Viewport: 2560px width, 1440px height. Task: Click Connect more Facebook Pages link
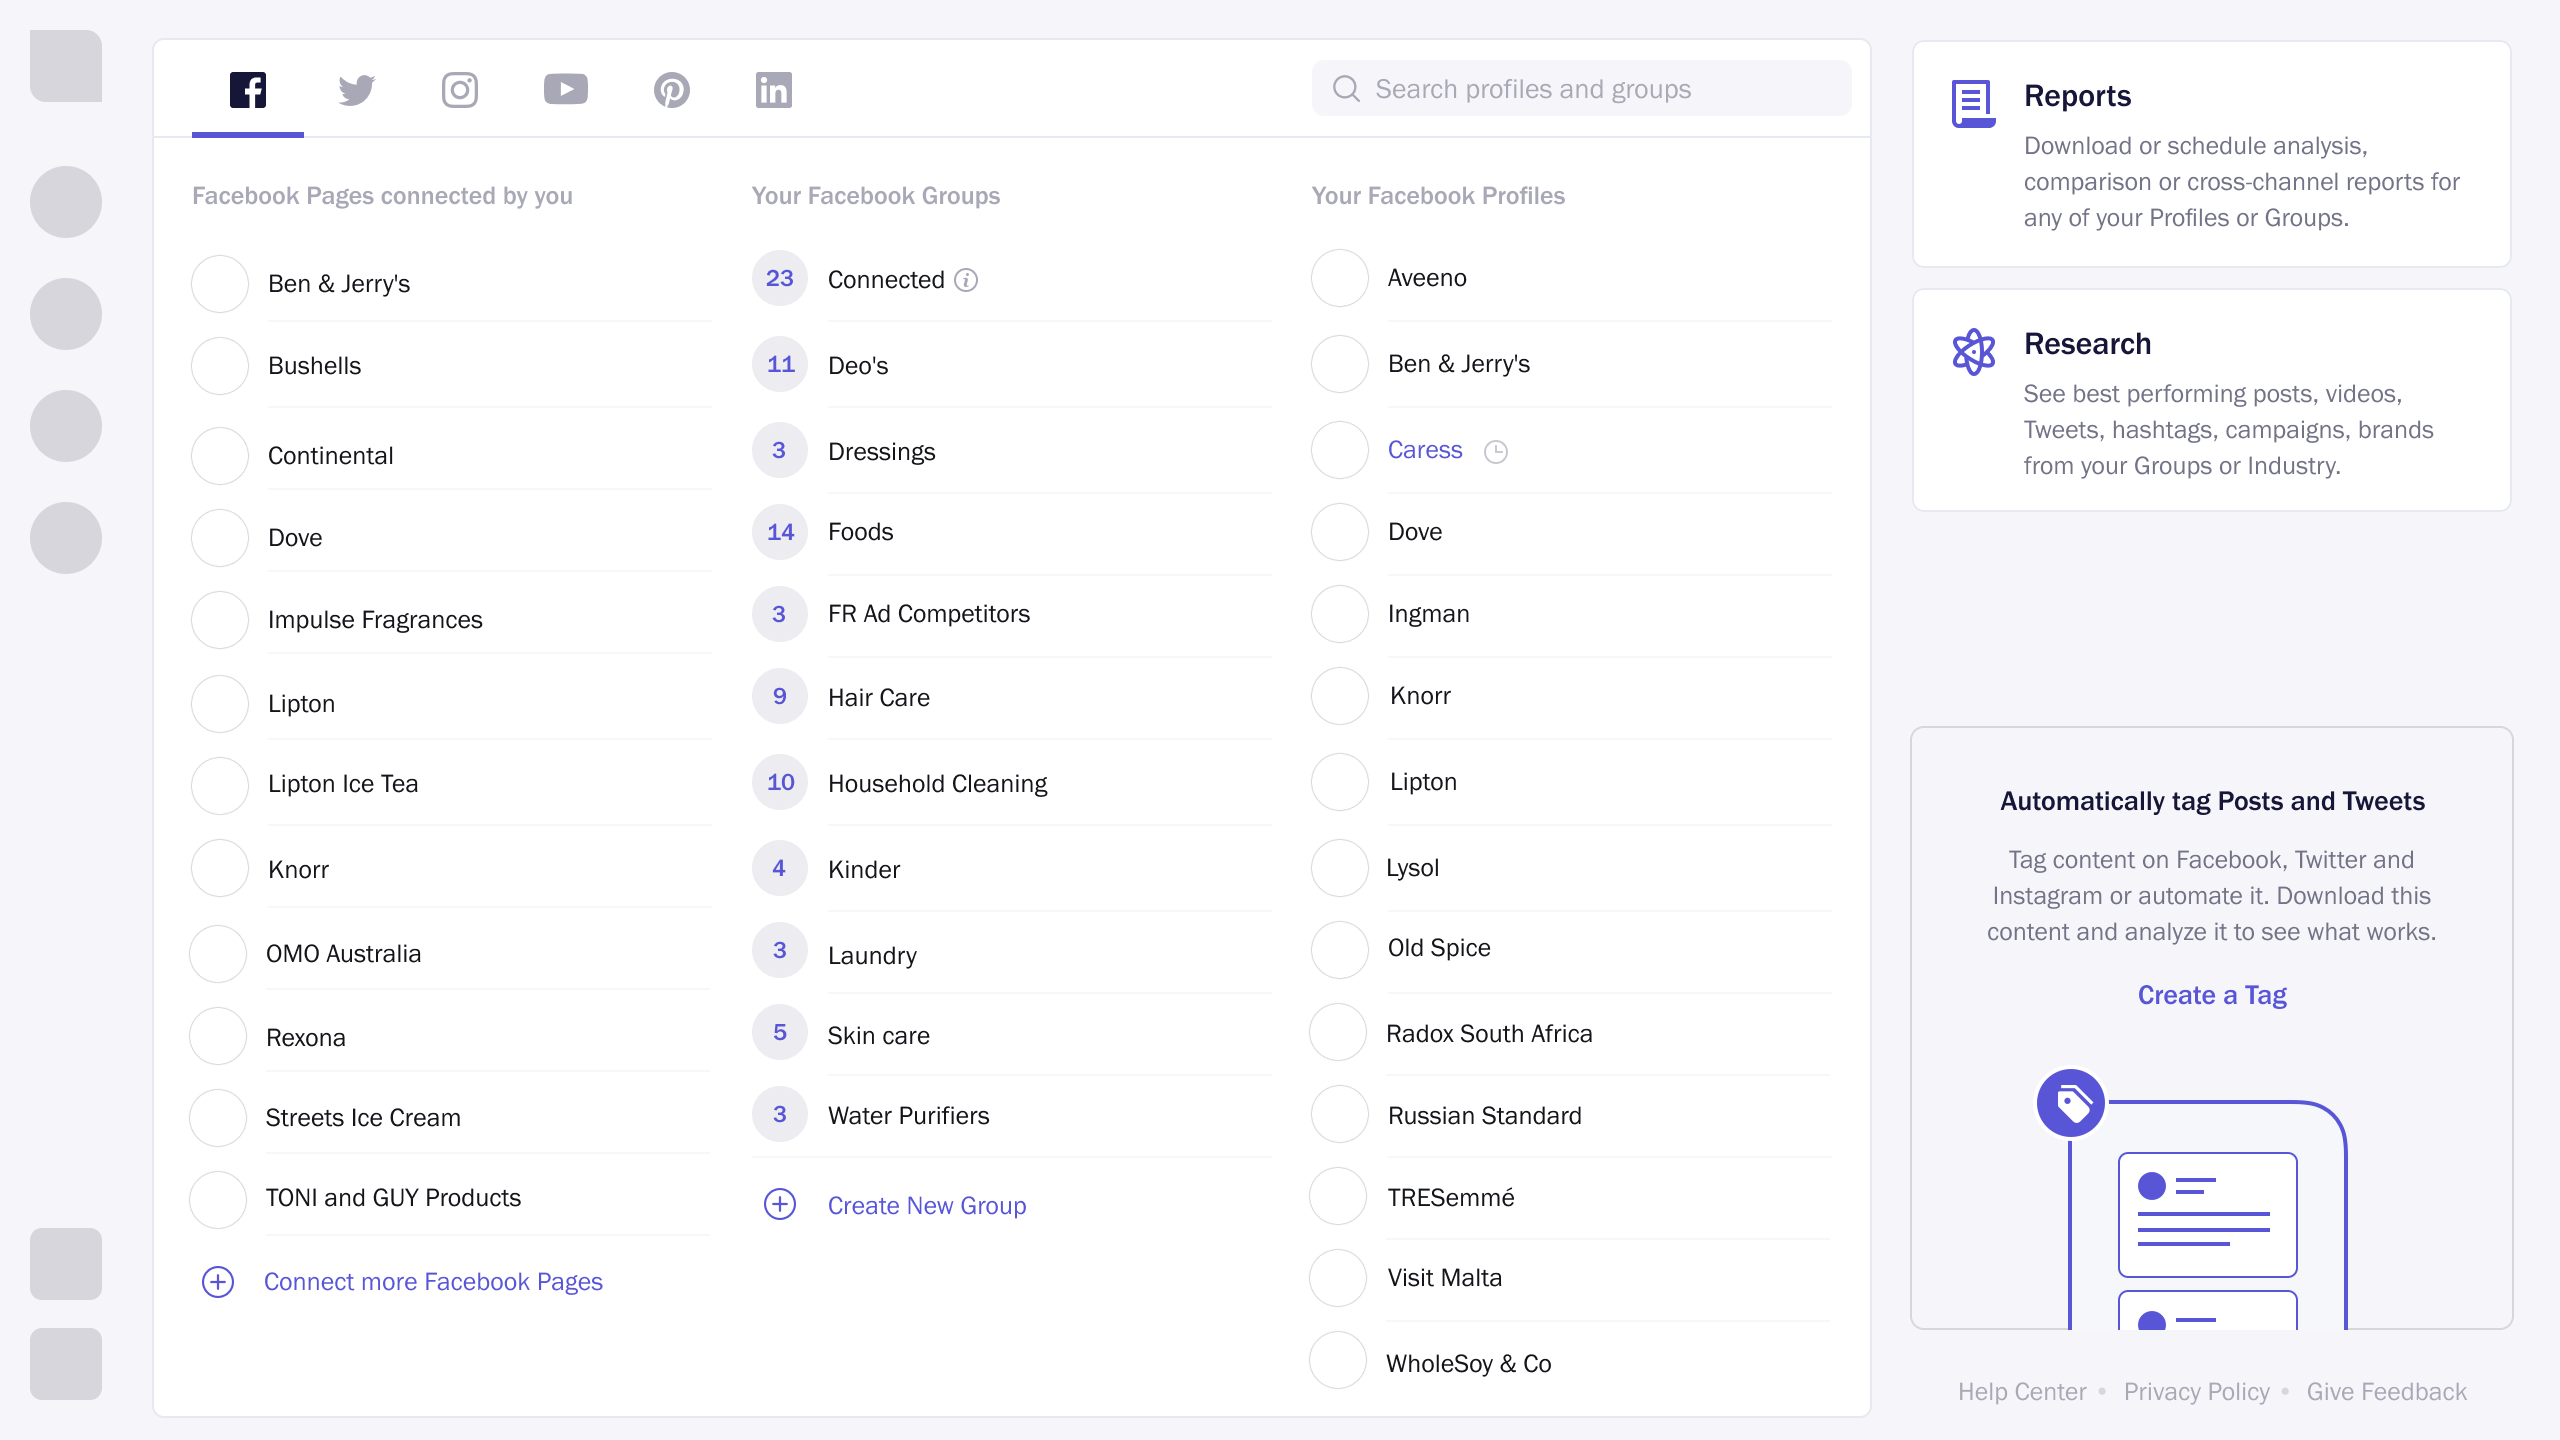(x=433, y=1282)
